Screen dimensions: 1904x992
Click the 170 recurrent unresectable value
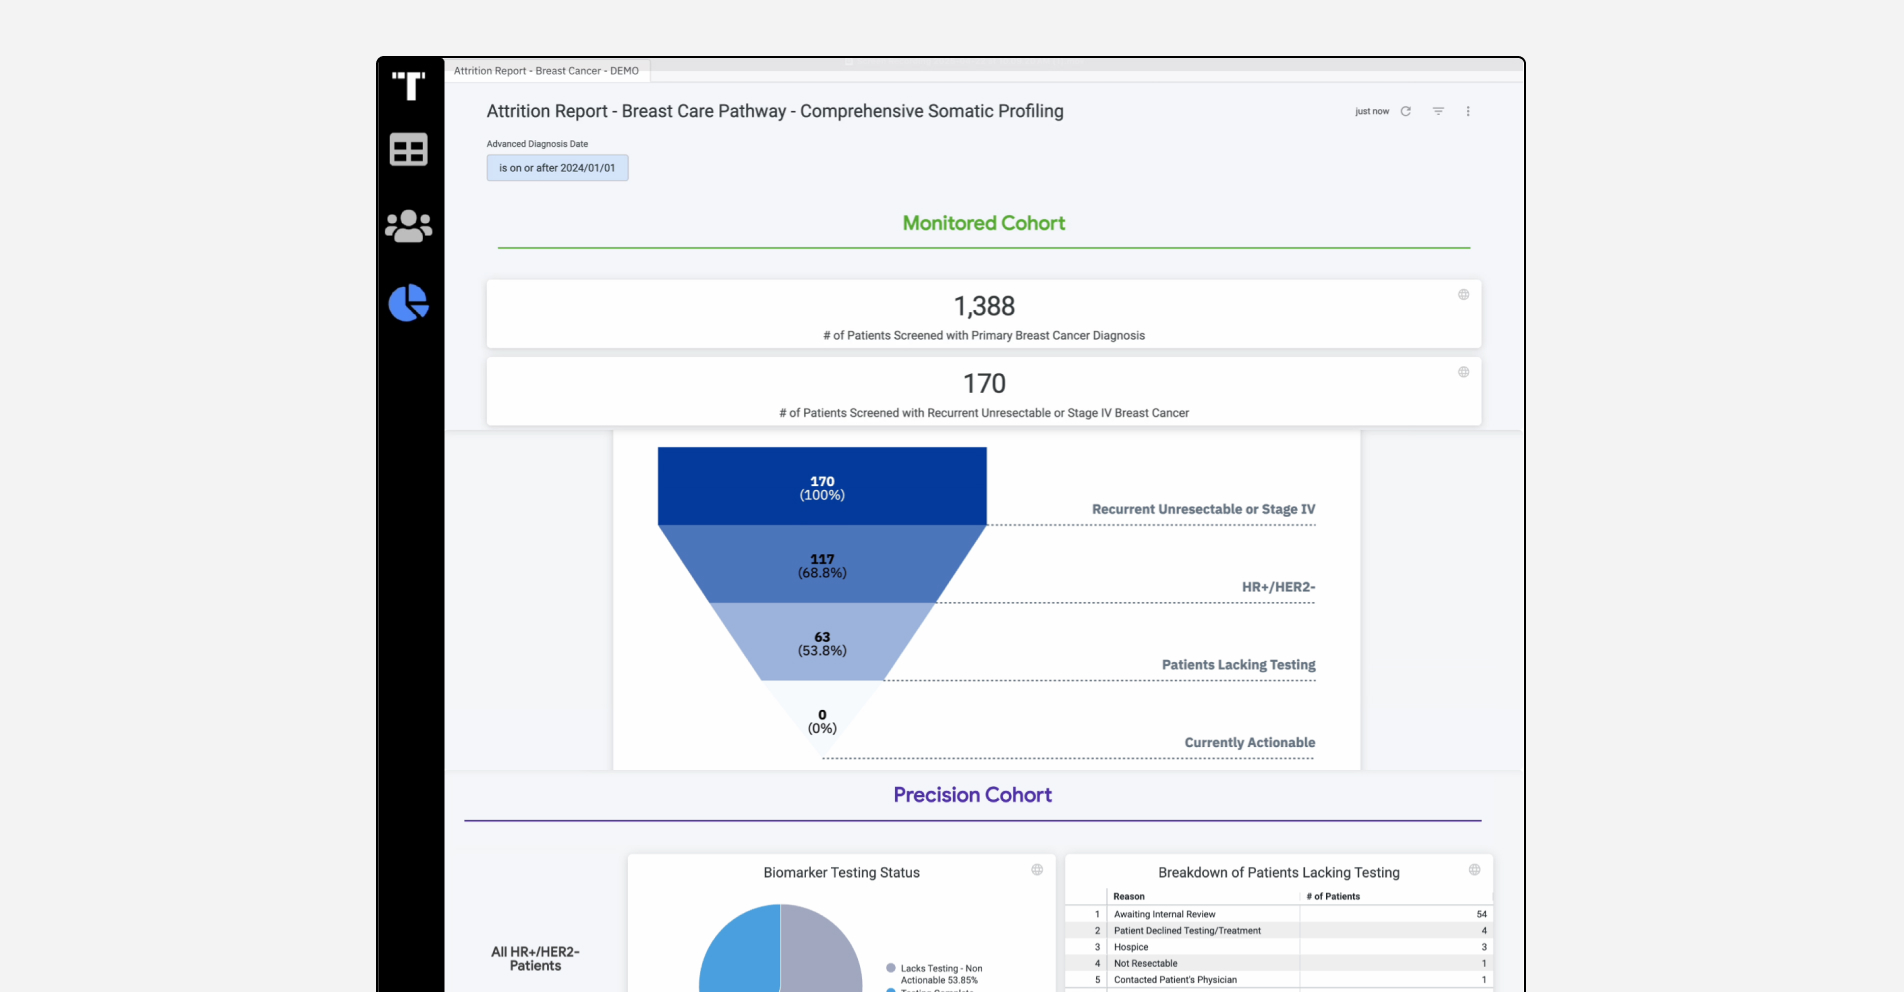[x=984, y=384]
